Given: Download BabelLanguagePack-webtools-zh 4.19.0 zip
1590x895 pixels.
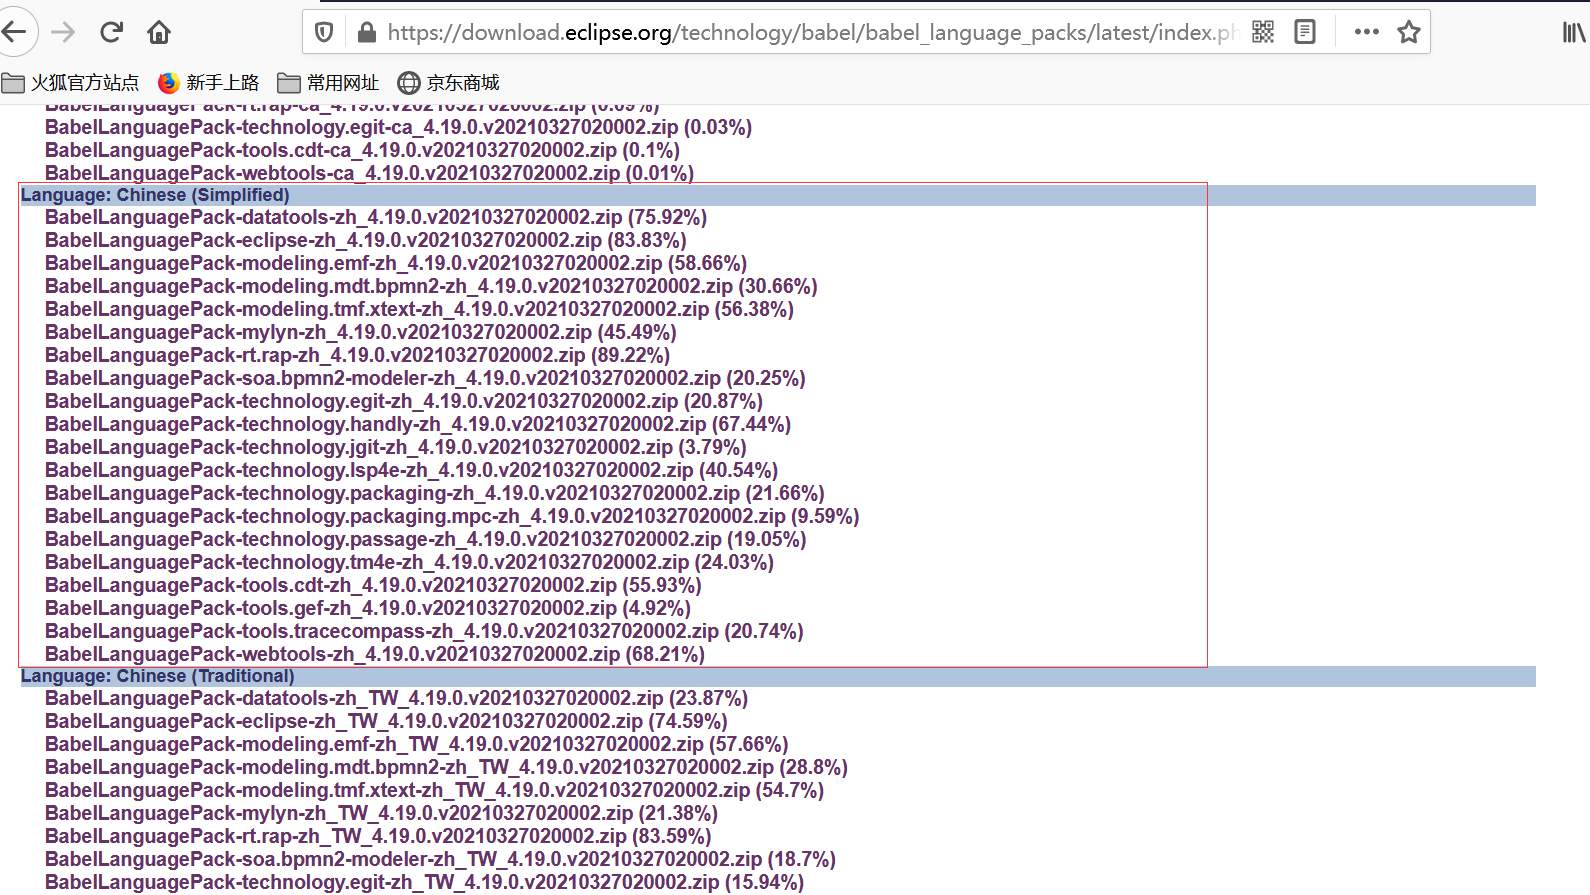Looking at the screenshot, I should [375, 654].
